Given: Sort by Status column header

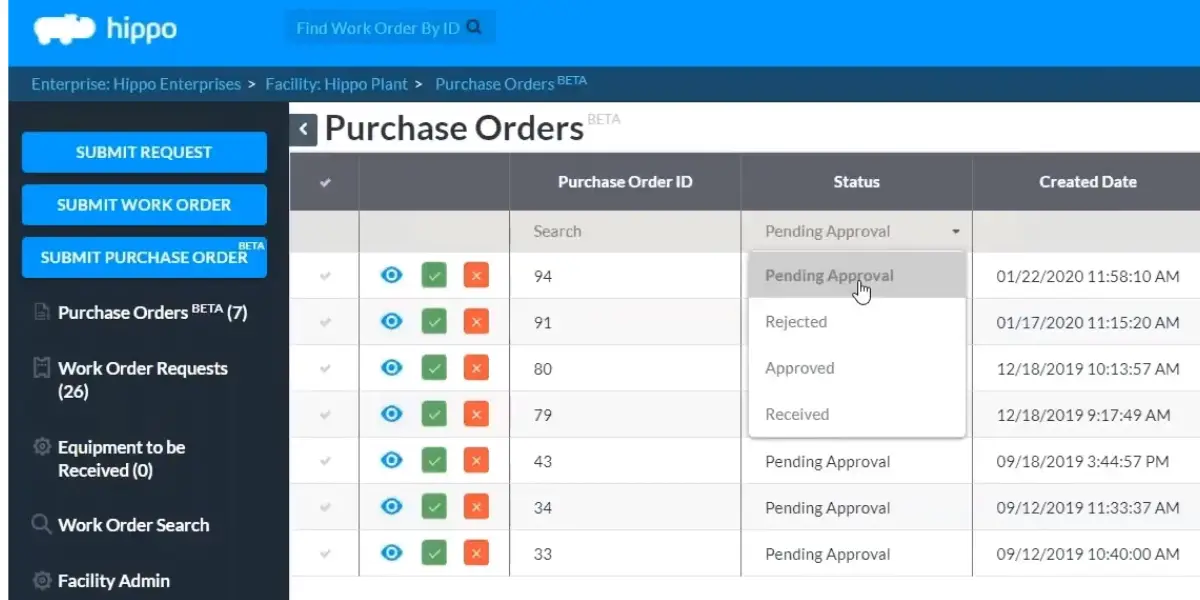Looking at the screenshot, I should (x=857, y=182).
